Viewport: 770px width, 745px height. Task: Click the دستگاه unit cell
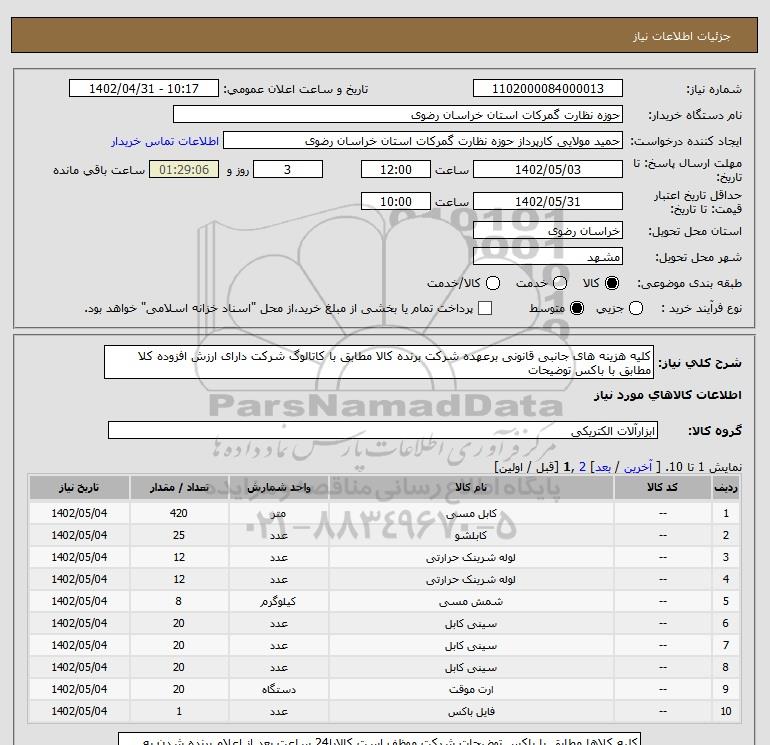[x=278, y=690]
